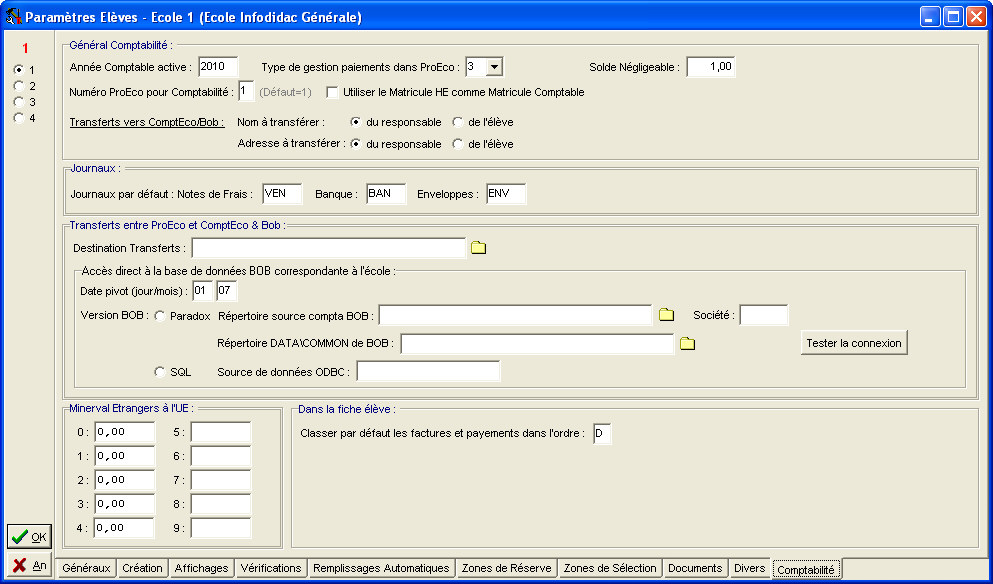Focus the Société input field
Viewport: 993px width, 584px height.
(764, 315)
